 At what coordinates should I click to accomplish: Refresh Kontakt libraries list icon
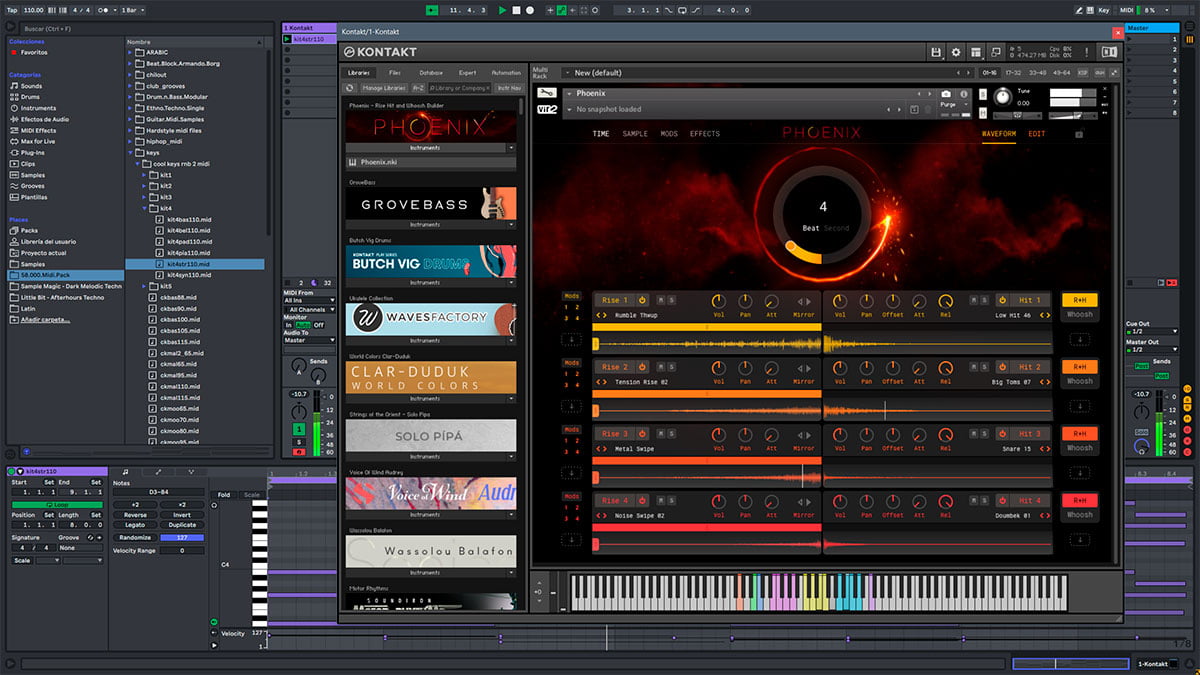click(x=350, y=88)
